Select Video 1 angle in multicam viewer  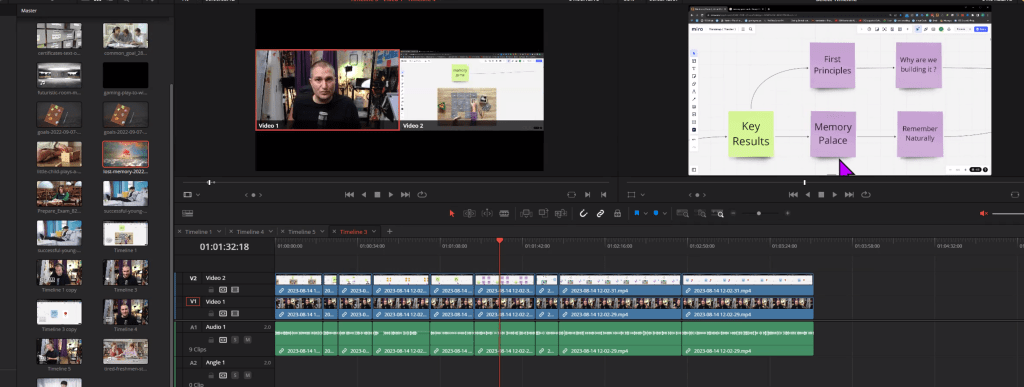click(327, 90)
